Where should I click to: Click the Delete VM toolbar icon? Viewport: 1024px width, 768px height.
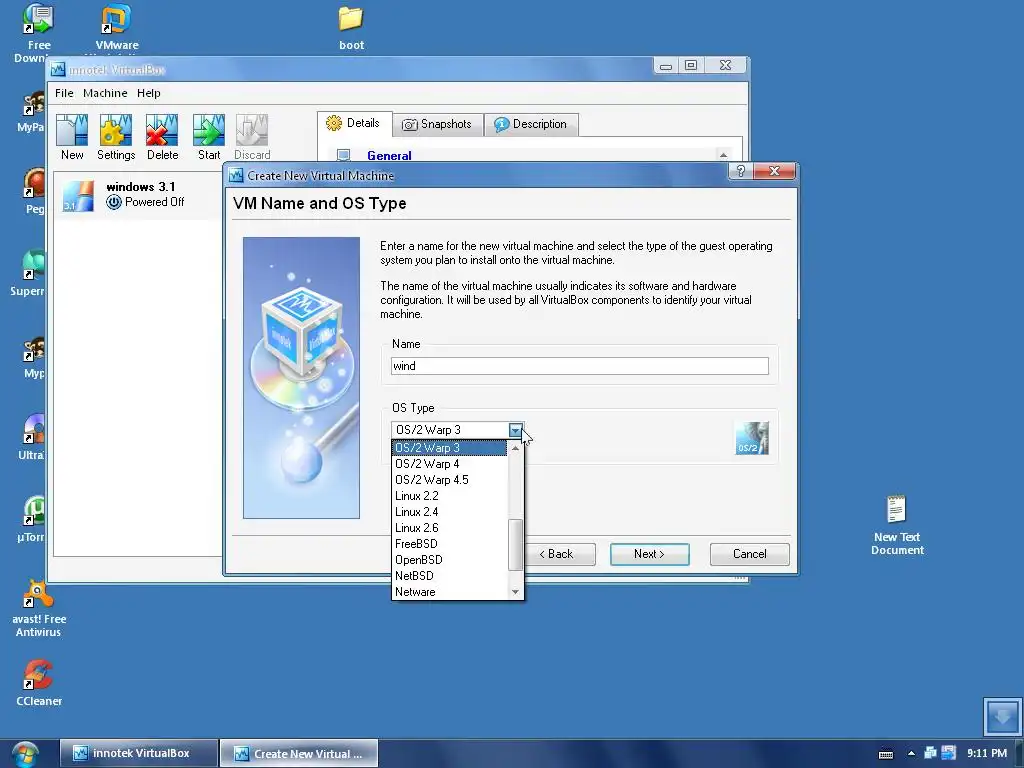click(162, 137)
